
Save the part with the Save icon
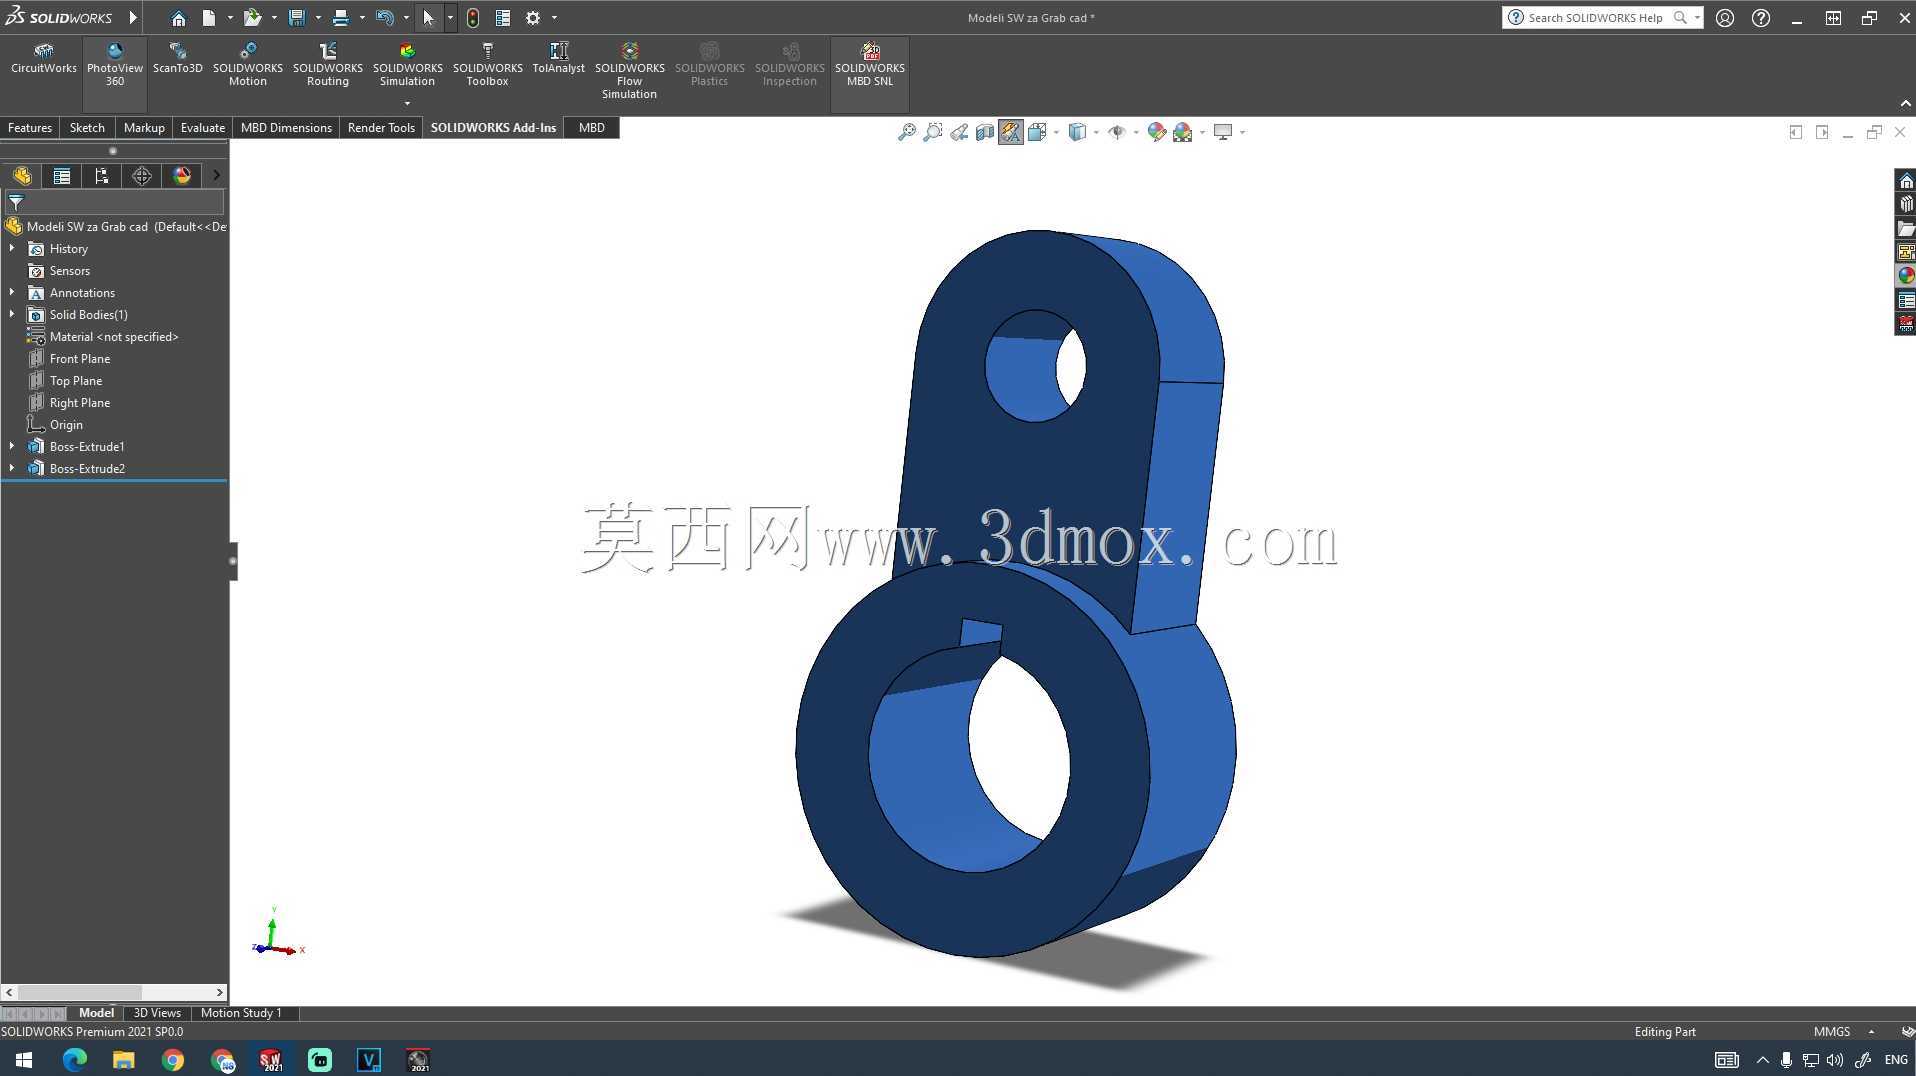coord(297,18)
